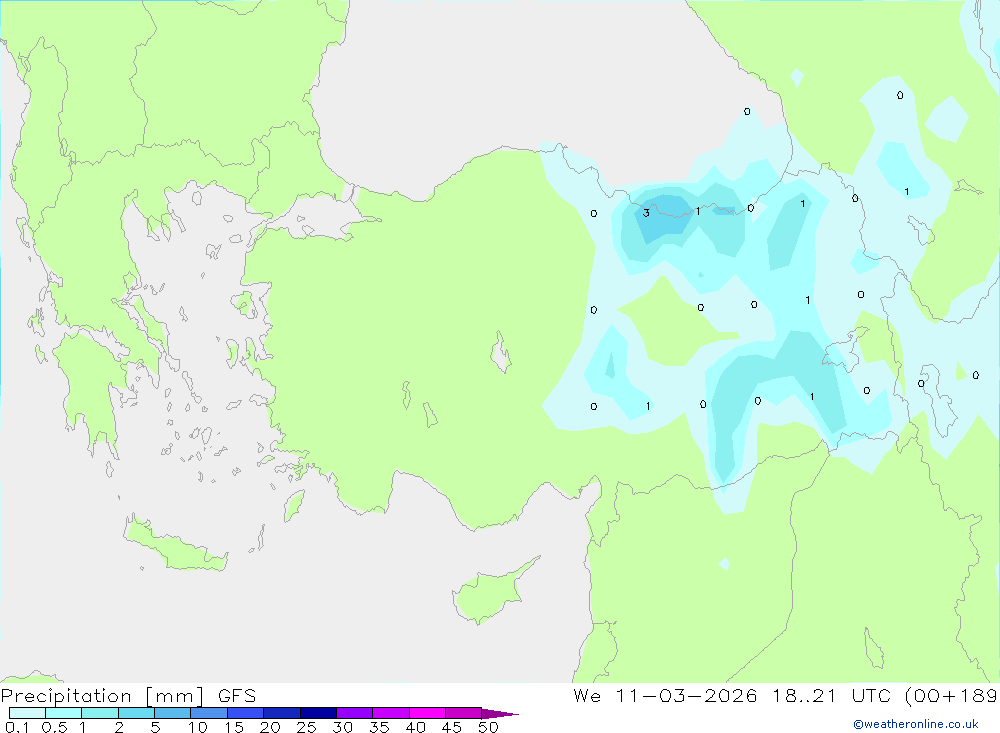1000x733 pixels.
Task: Click the 1–2 mm legend swatch
Action: 100,713
